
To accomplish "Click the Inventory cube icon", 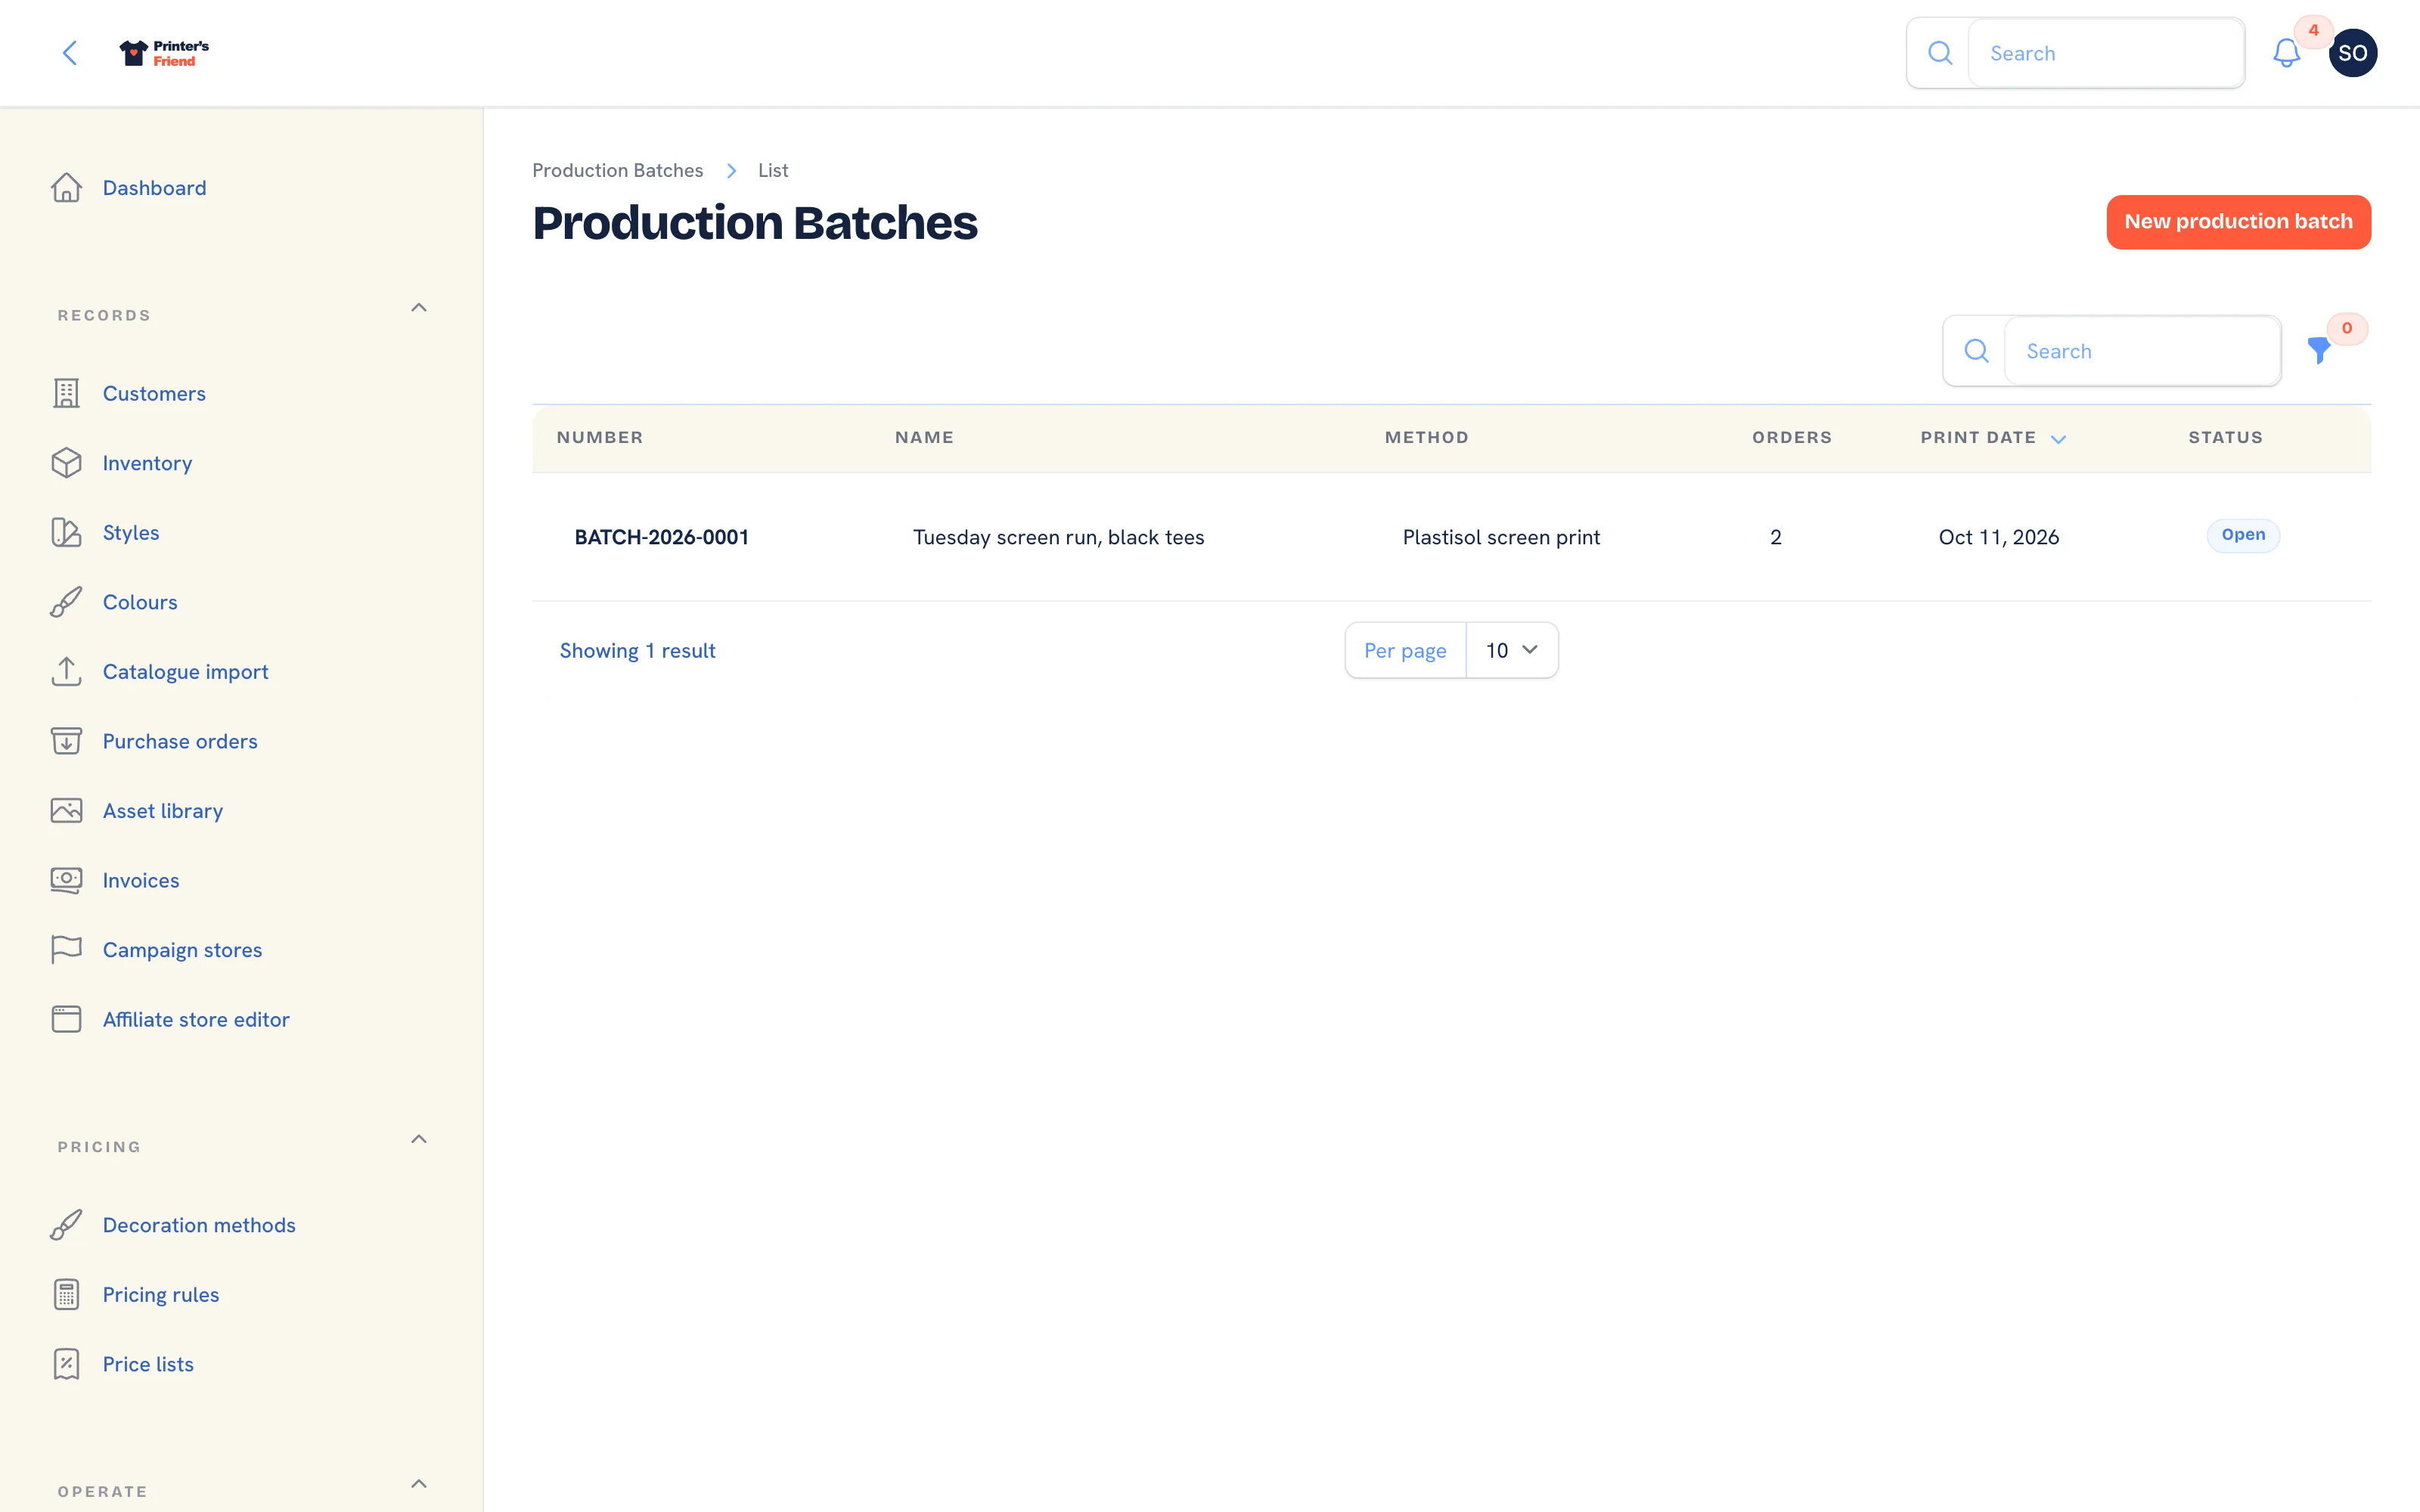I will tap(66, 463).
